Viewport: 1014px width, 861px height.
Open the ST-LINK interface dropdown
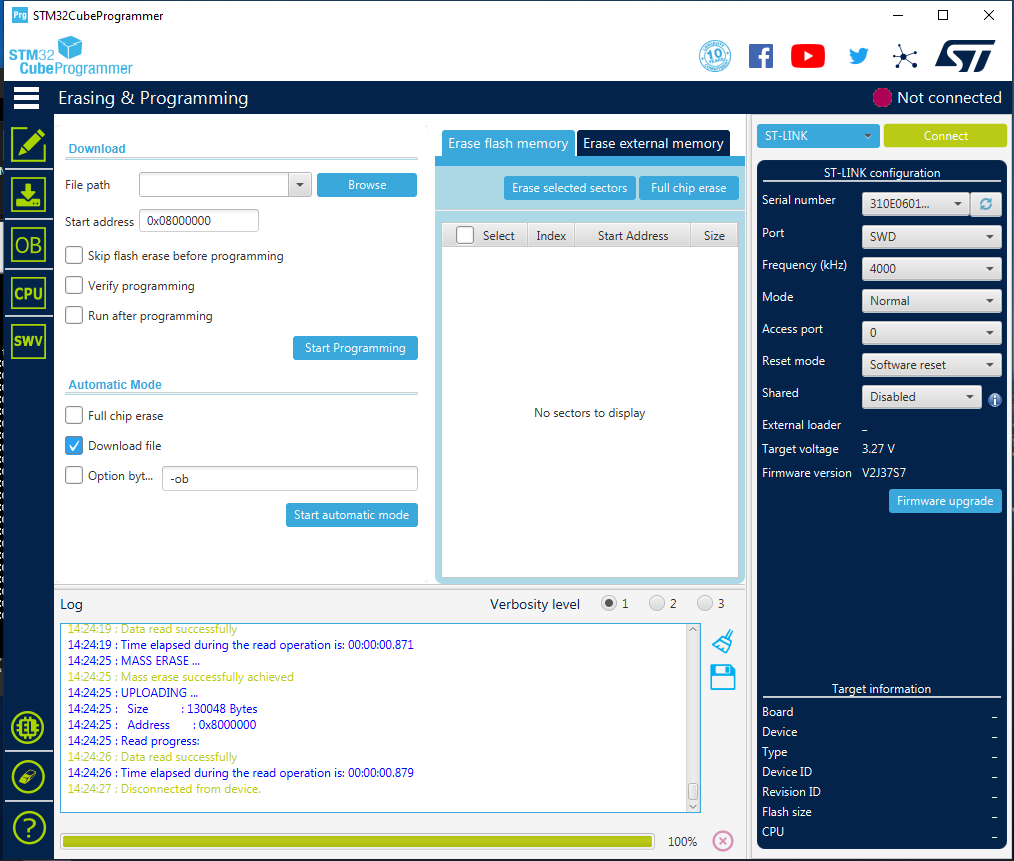[818, 136]
